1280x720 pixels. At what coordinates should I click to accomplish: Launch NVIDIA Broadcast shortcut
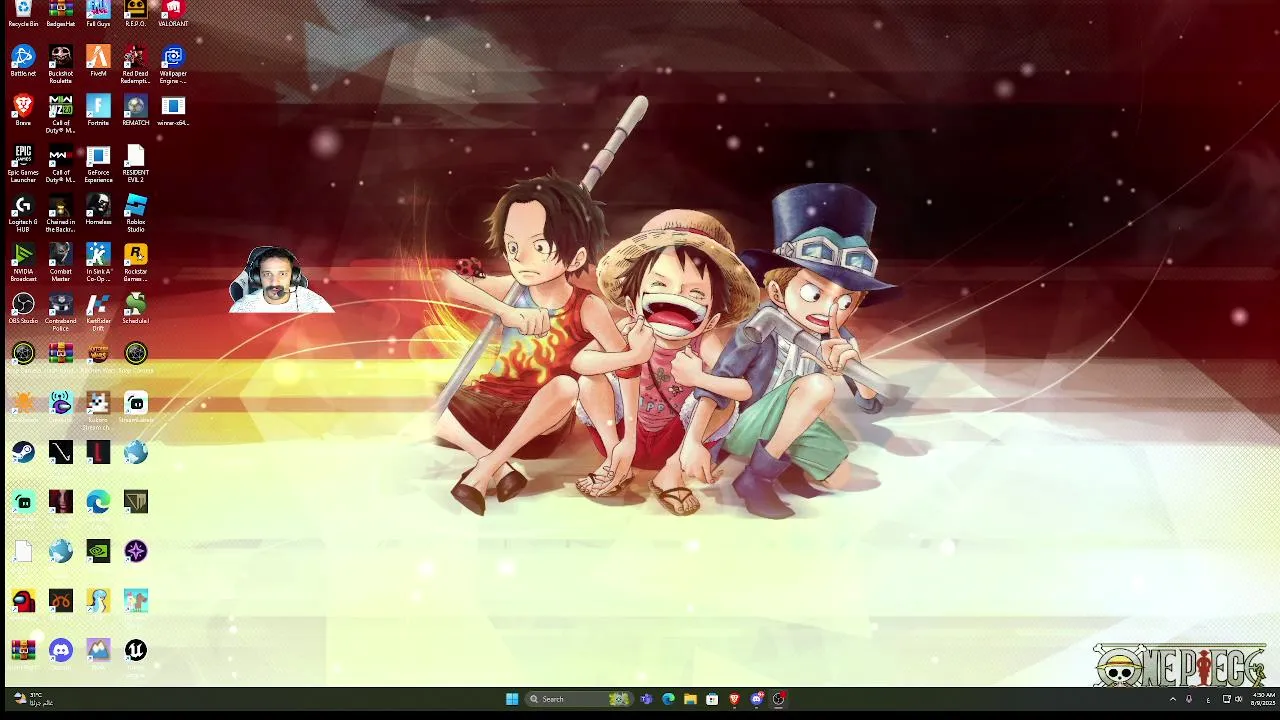(x=23, y=262)
